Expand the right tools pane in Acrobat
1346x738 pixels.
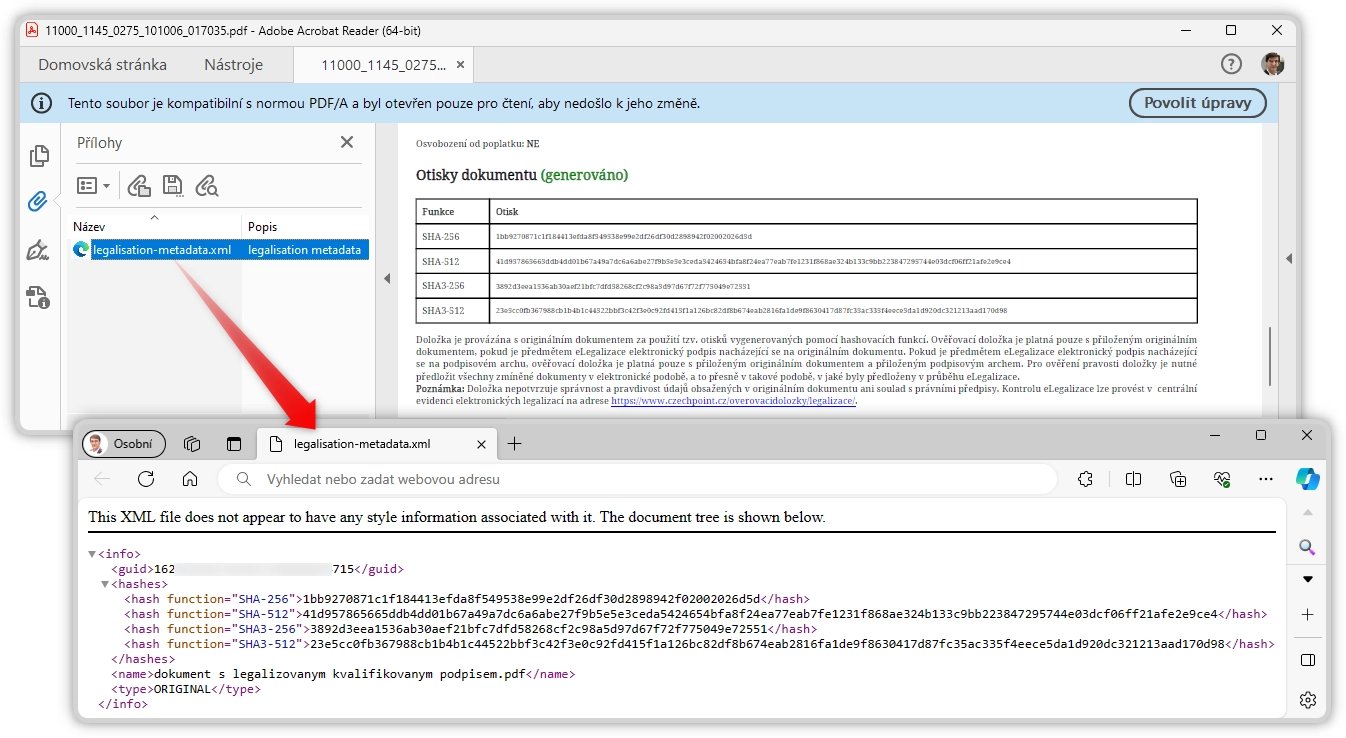[1288, 258]
